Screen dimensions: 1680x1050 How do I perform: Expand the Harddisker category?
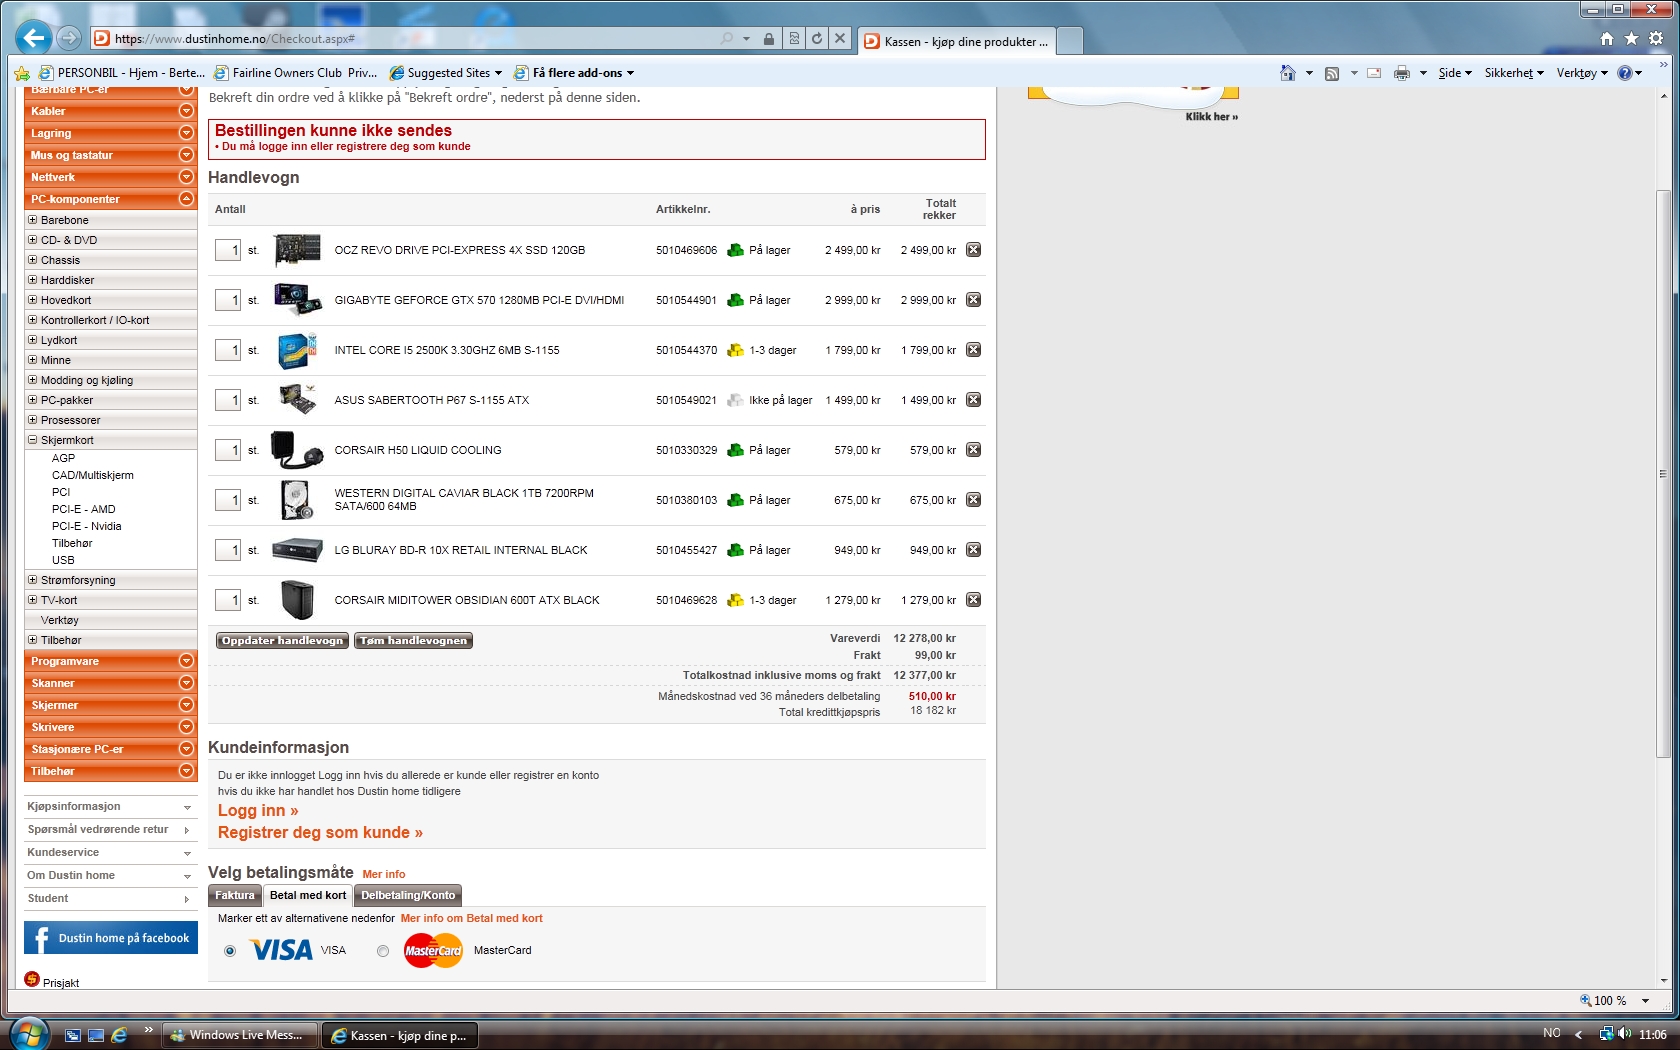32,280
